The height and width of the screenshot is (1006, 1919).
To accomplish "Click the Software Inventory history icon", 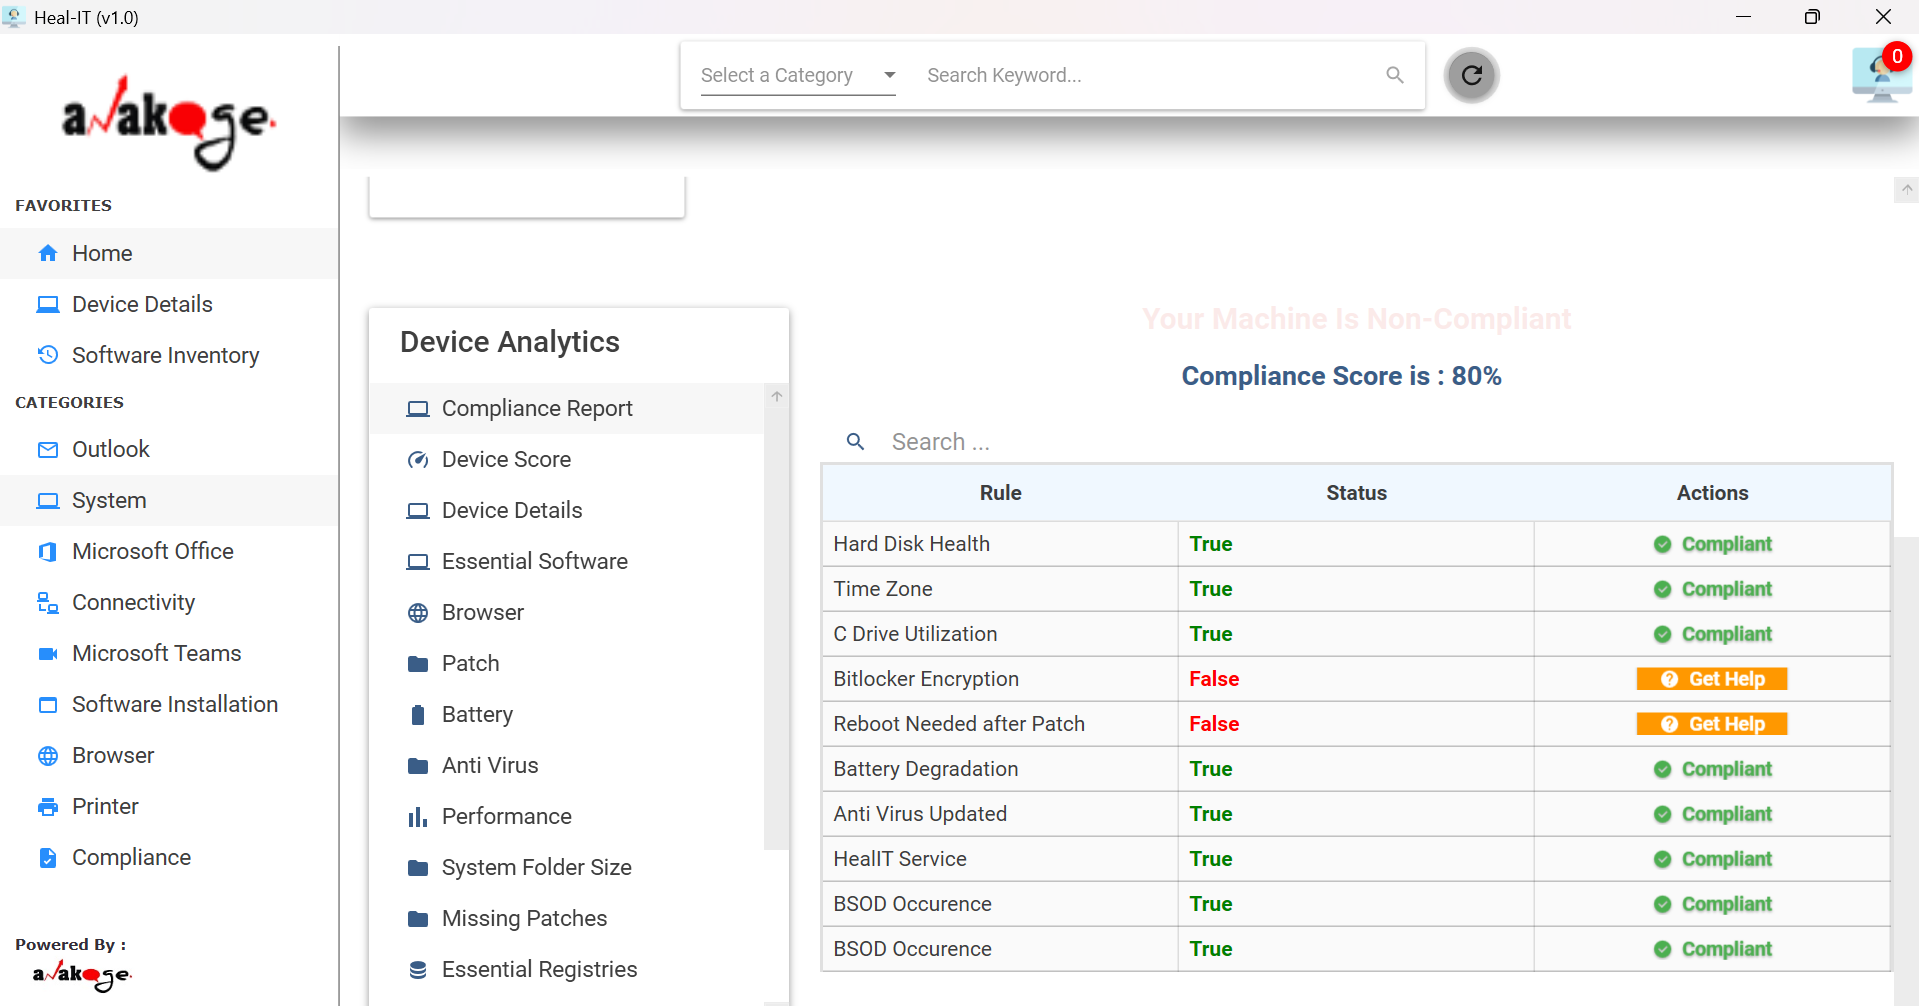I will click(48, 355).
